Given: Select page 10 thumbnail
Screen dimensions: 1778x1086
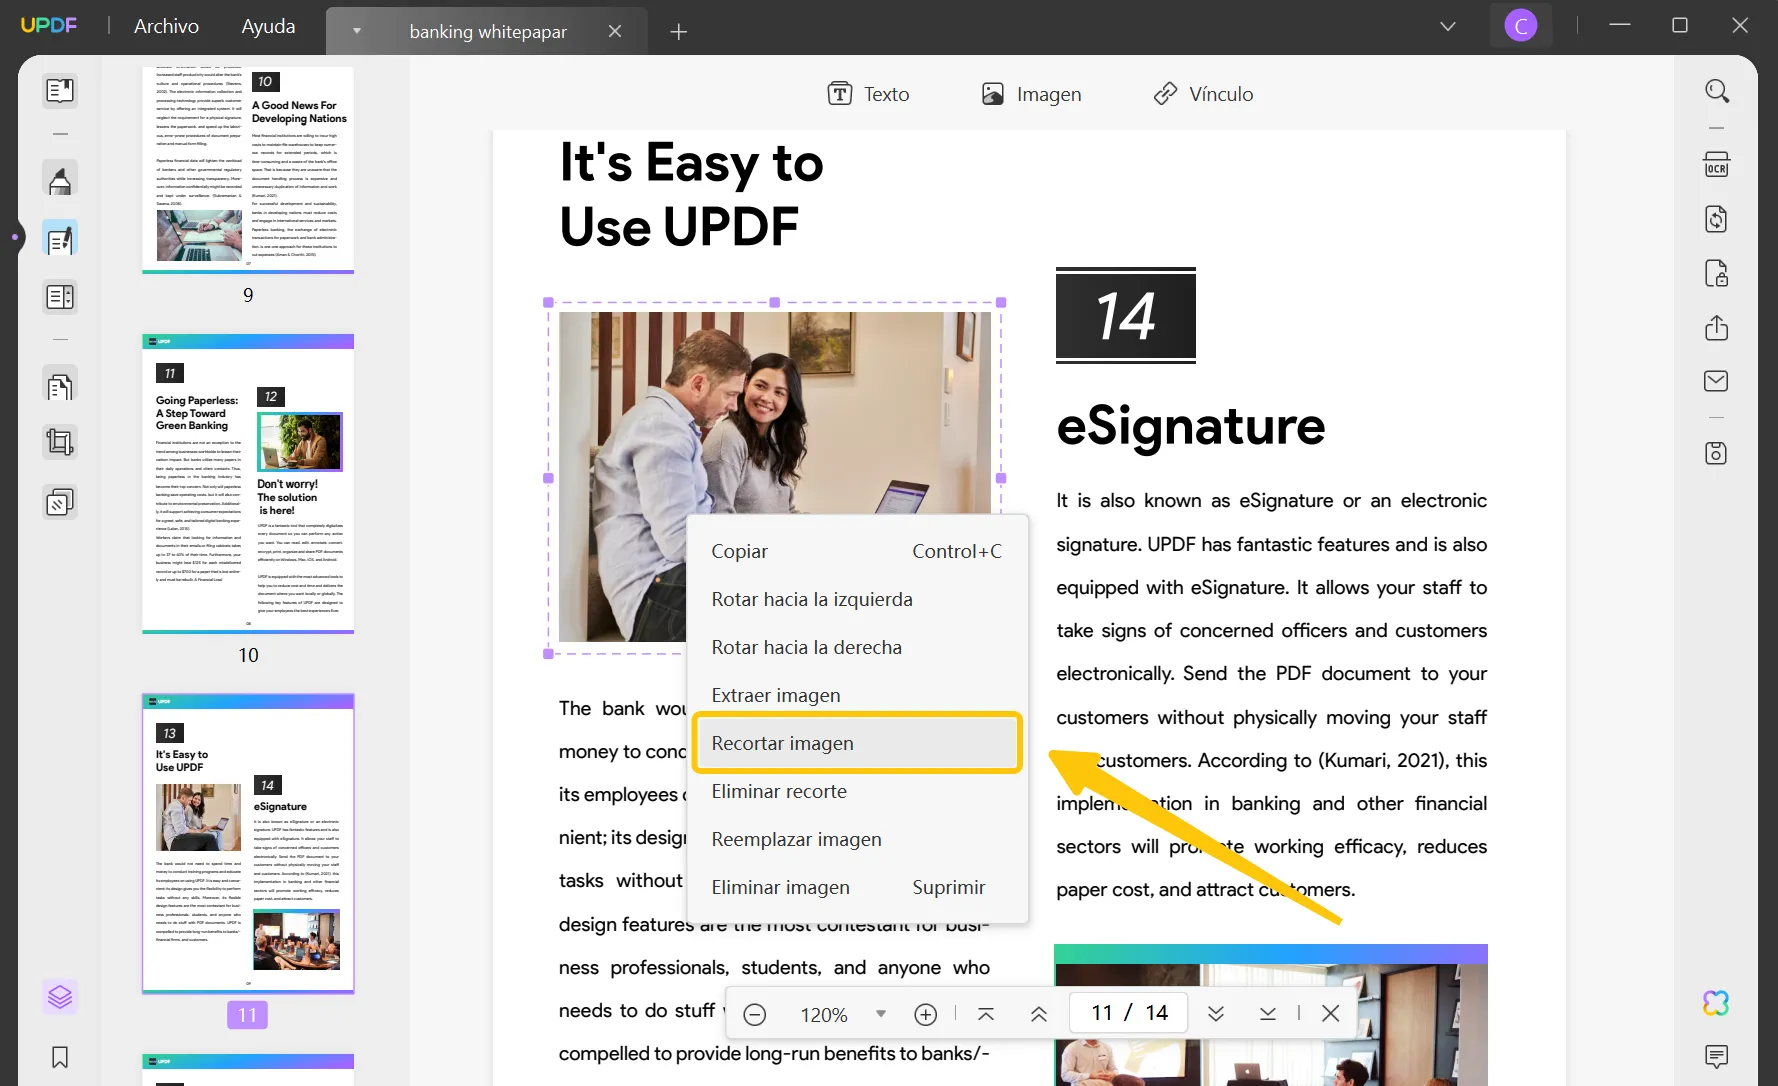Looking at the screenshot, I should tap(248, 483).
